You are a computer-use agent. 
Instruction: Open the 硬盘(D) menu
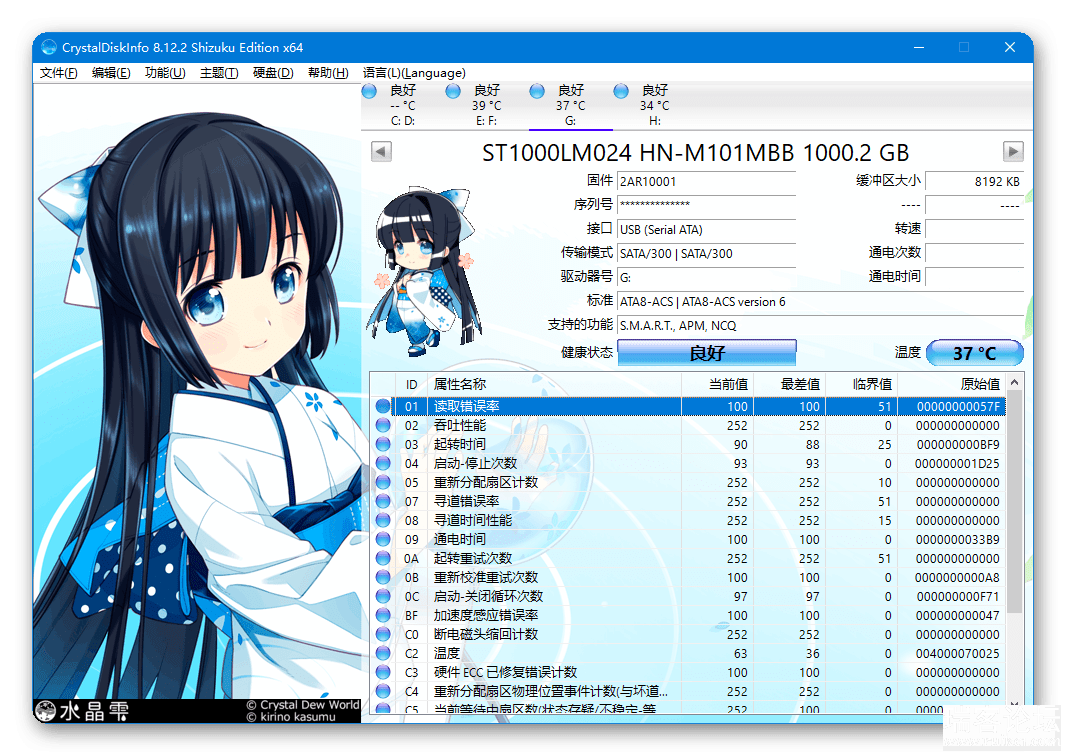273,73
